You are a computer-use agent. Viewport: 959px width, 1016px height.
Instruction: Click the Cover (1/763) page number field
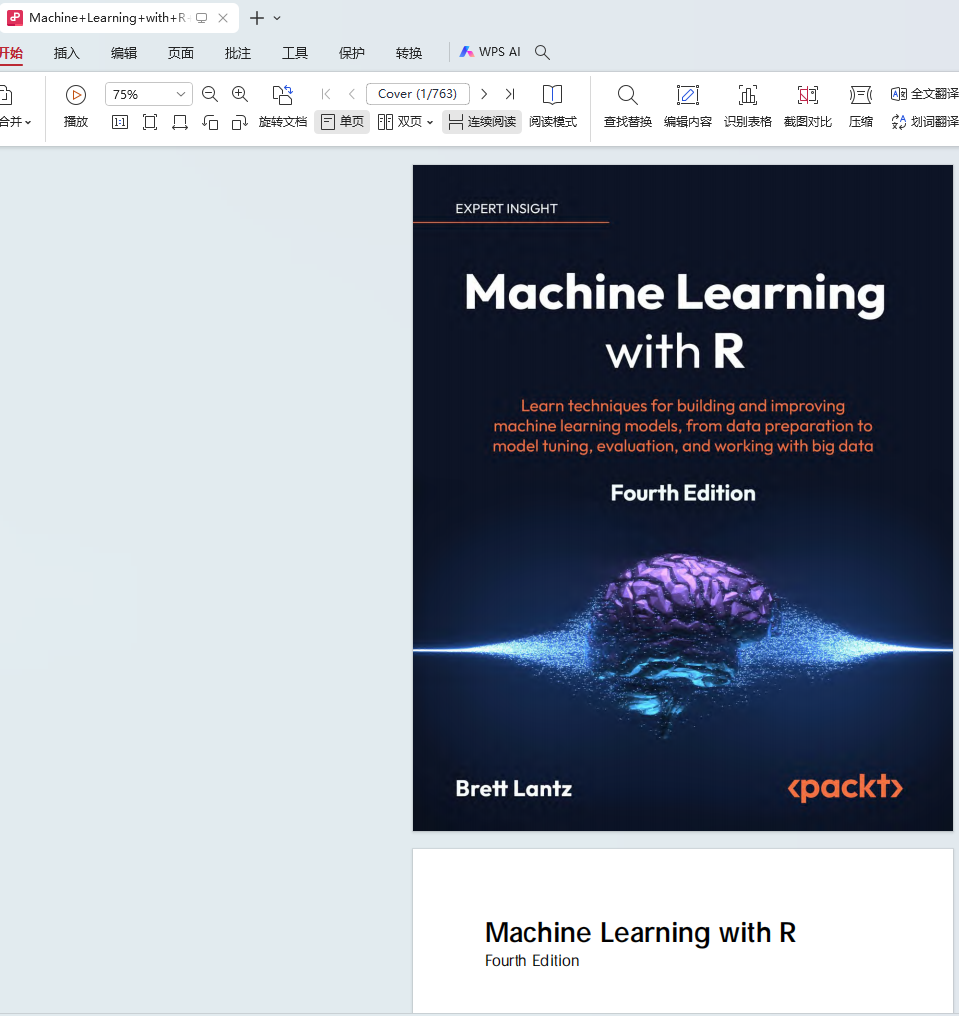[x=417, y=94]
